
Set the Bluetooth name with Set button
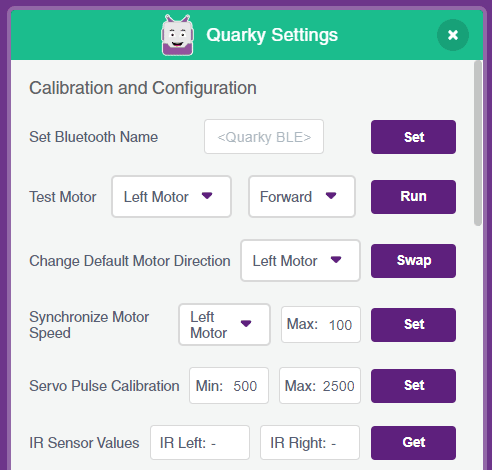413,137
